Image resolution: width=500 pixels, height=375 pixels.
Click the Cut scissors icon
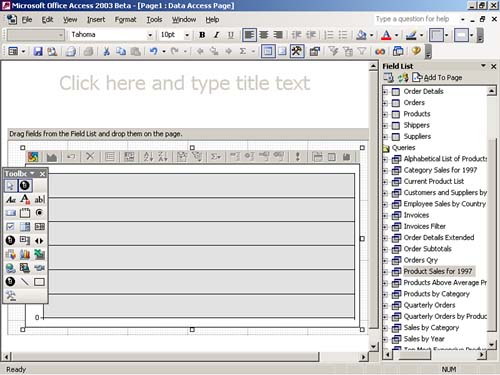pos(106,51)
